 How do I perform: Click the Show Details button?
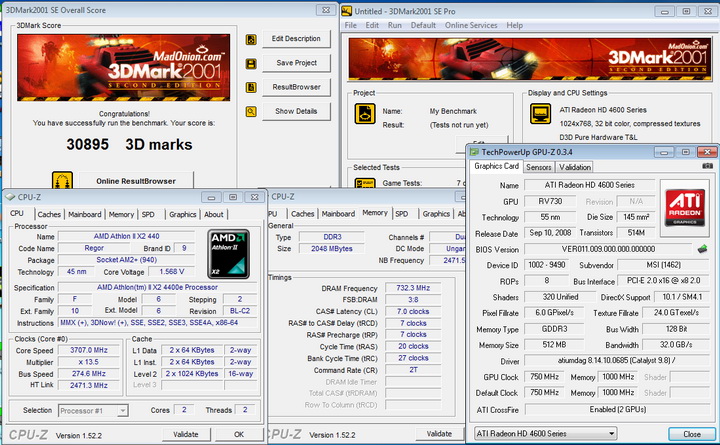[x=296, y=111]
